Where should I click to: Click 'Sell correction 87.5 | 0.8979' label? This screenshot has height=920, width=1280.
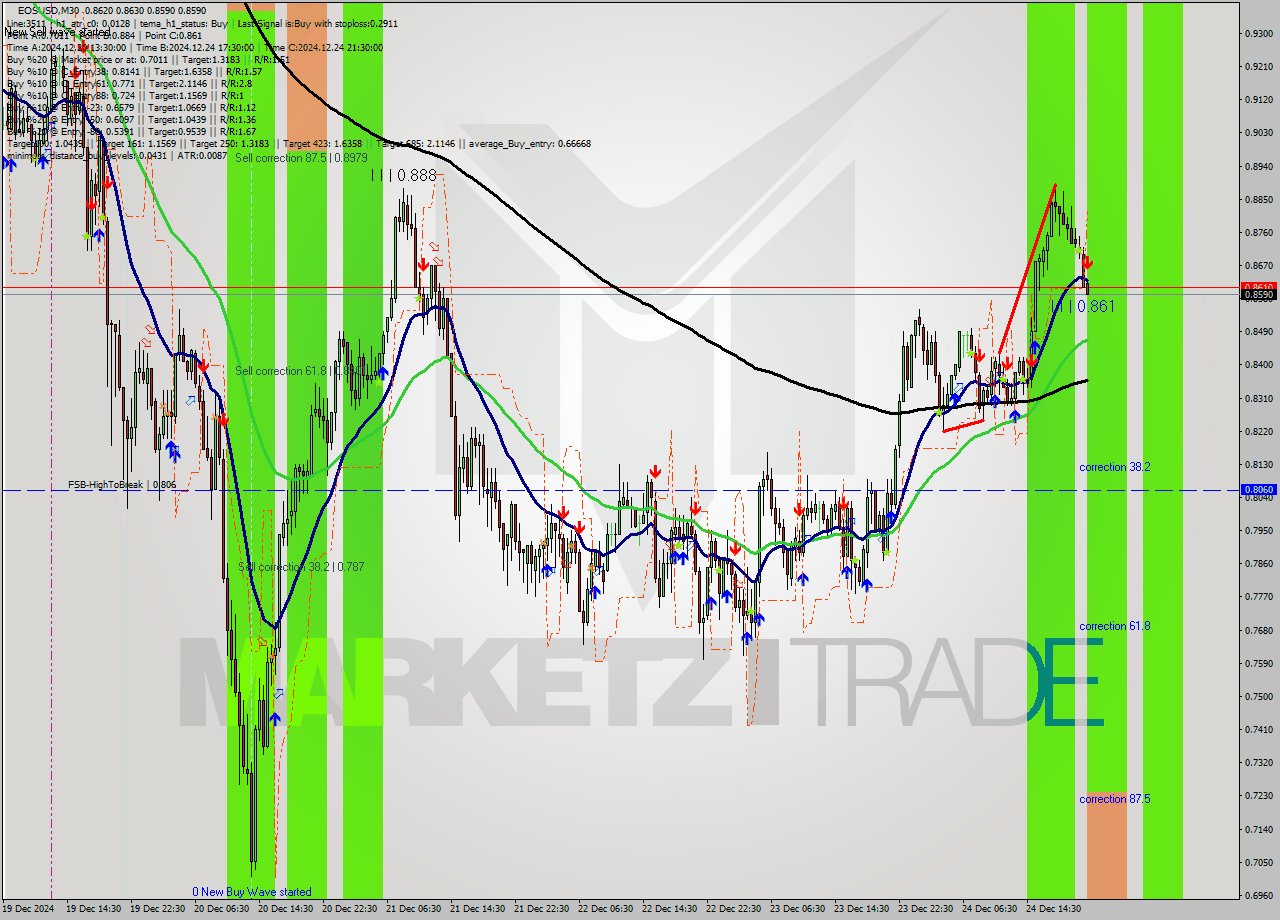coord(301,158)
